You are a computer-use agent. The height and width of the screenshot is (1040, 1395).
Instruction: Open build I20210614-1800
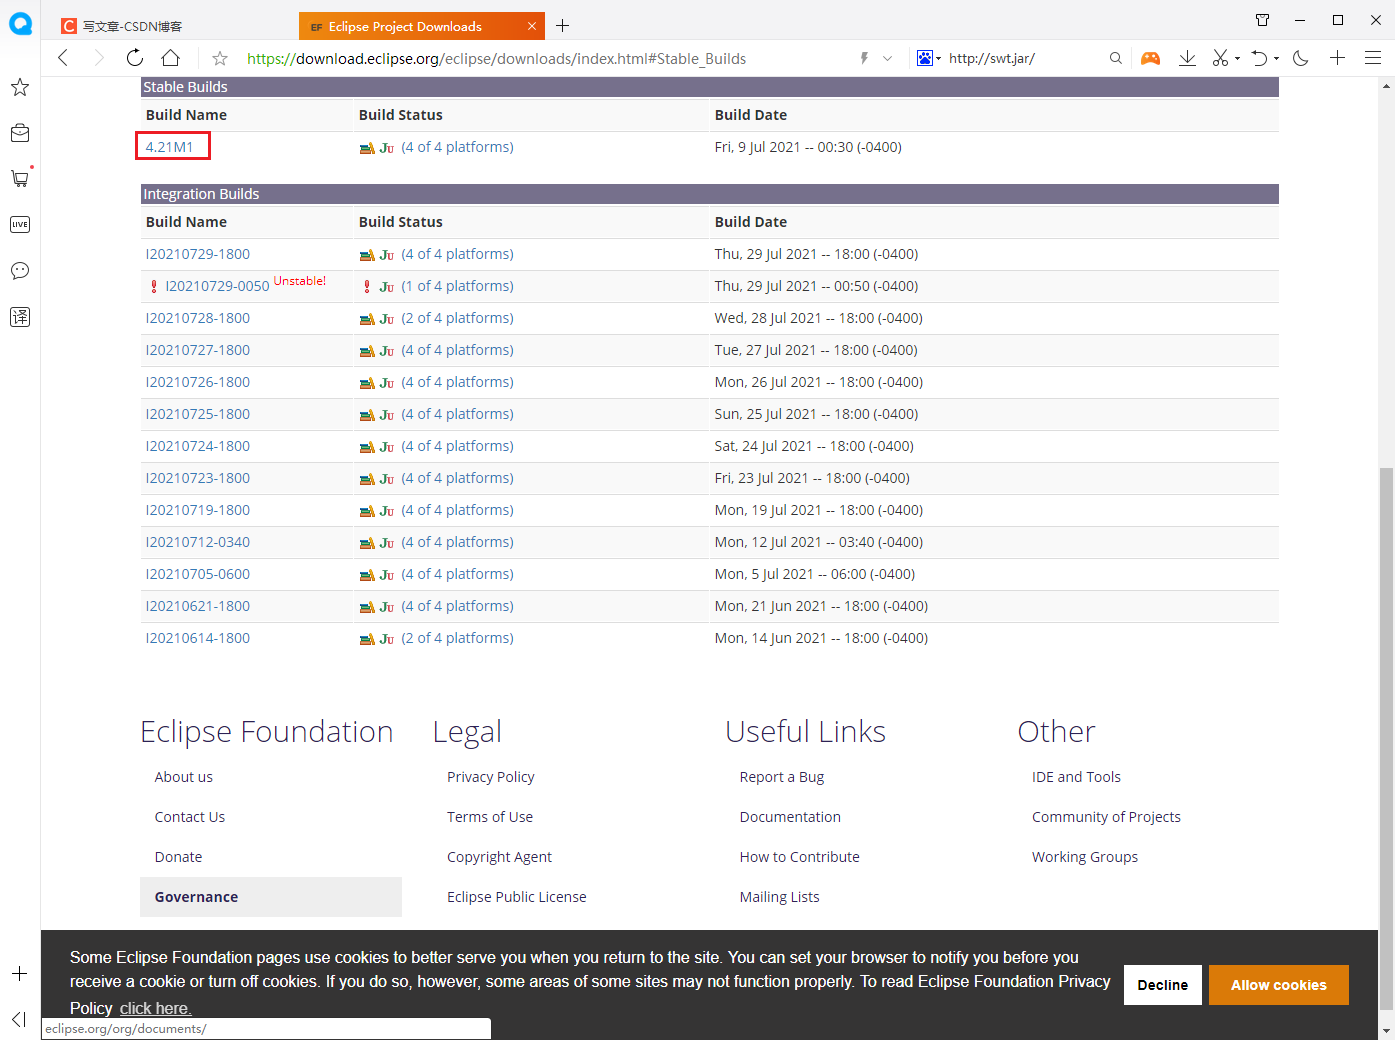[x=198, y=638]
